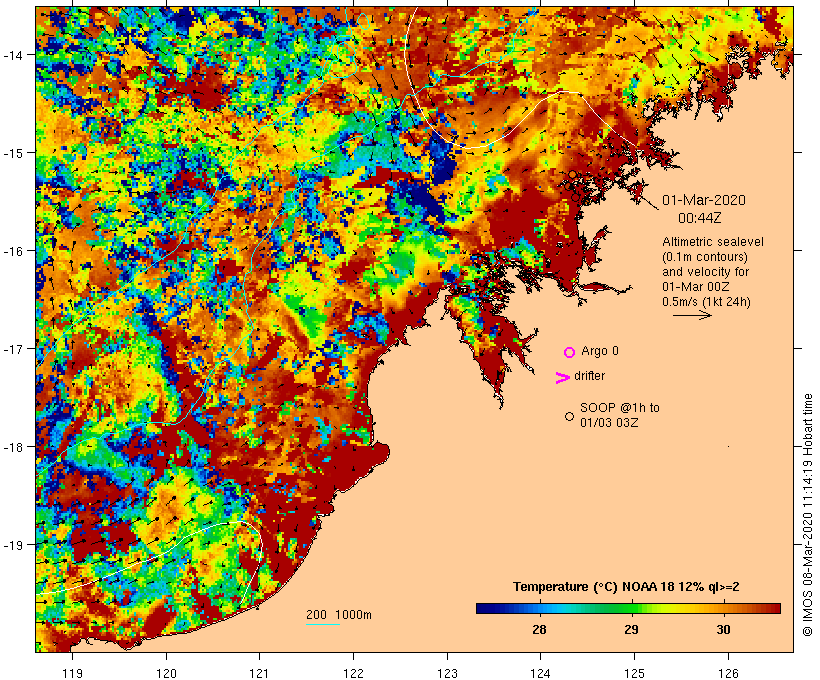Screen dimensions: 820x680
Task: Click the longitude label 123
Action: tap(447, 673)
